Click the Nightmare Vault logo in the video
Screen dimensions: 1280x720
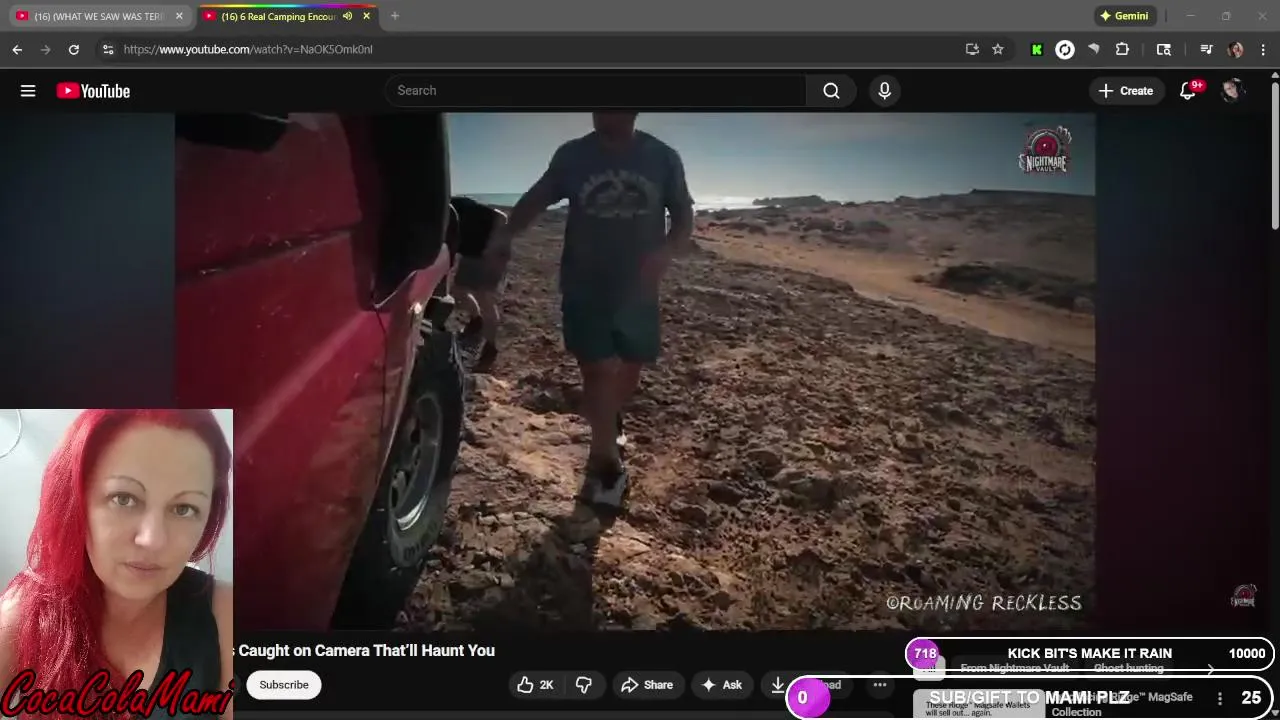[1044, 151]
